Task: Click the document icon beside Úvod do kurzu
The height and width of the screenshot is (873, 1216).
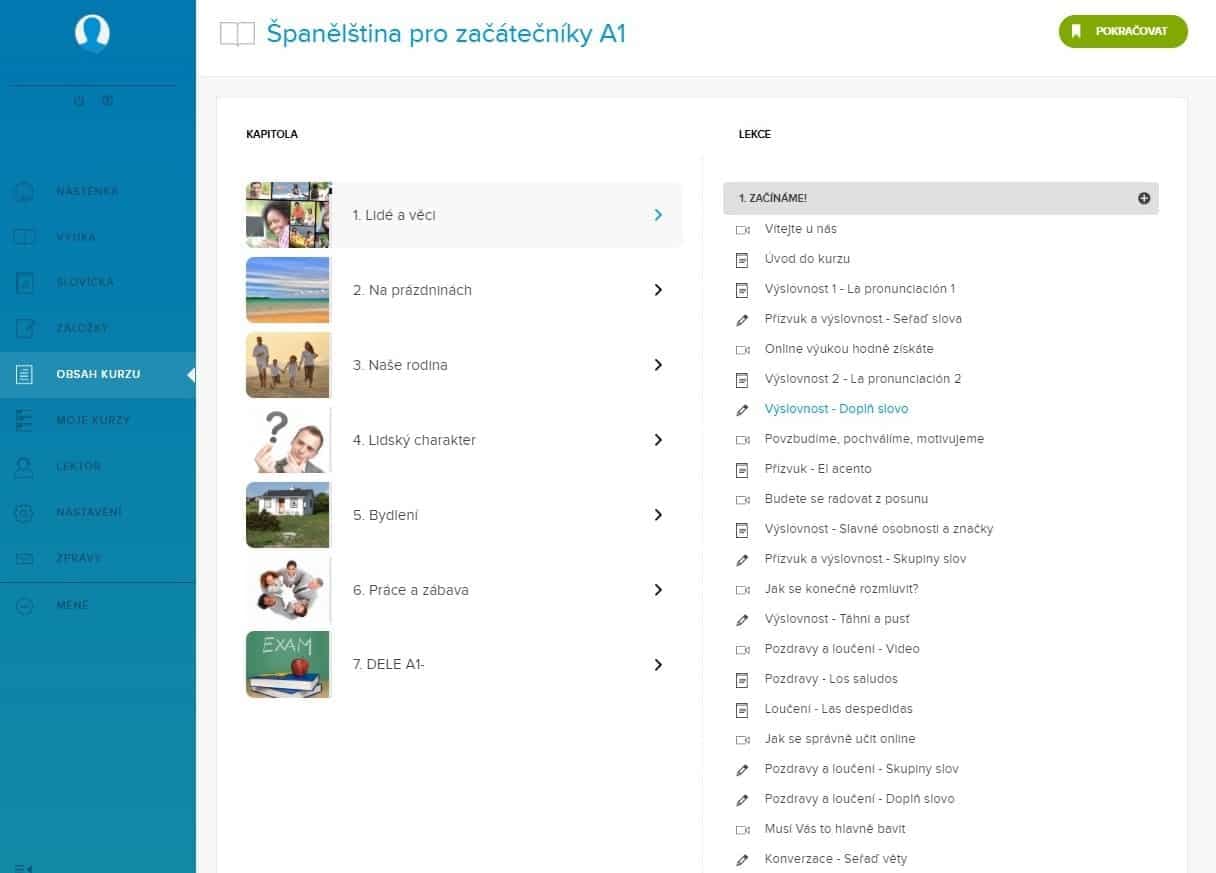Action: (x=742, y=259)
